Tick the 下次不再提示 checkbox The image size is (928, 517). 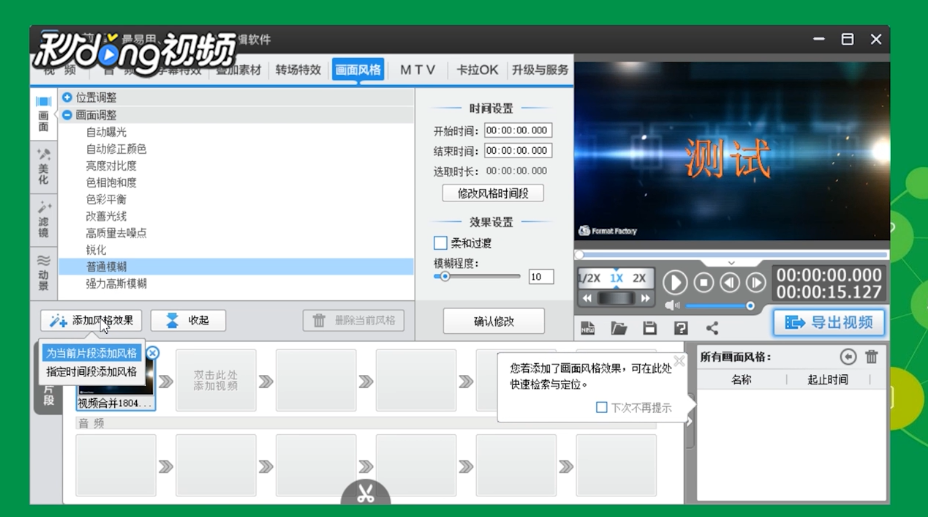(x=601, y=408)
